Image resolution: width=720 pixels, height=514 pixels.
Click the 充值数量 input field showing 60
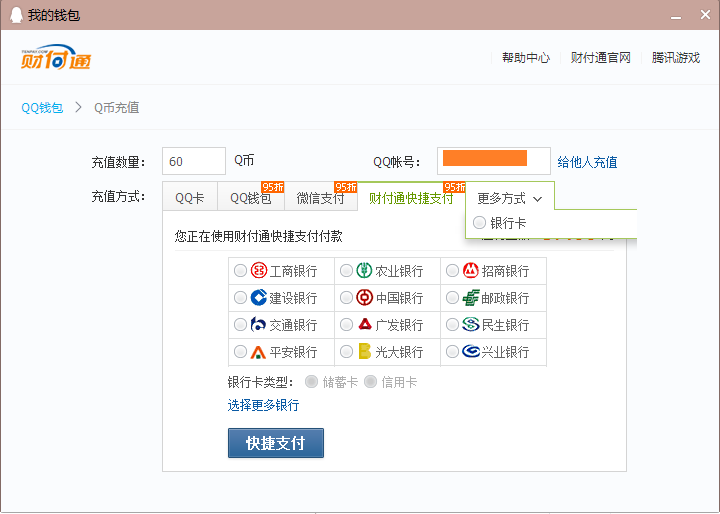point(194,161)
